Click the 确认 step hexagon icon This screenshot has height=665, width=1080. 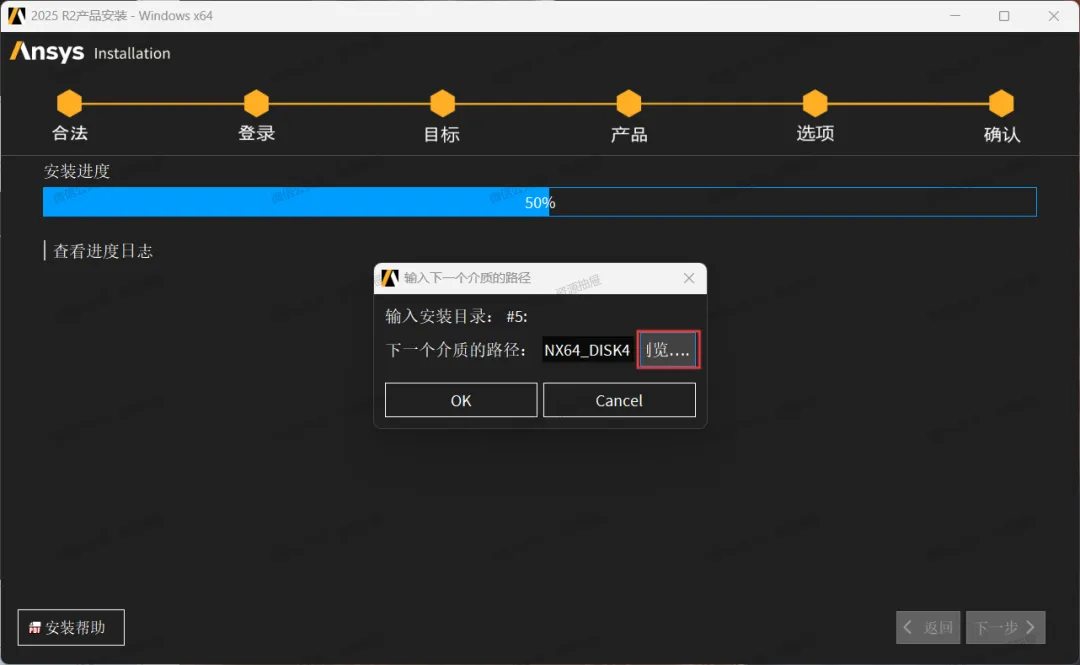(x=1001, y=103)
